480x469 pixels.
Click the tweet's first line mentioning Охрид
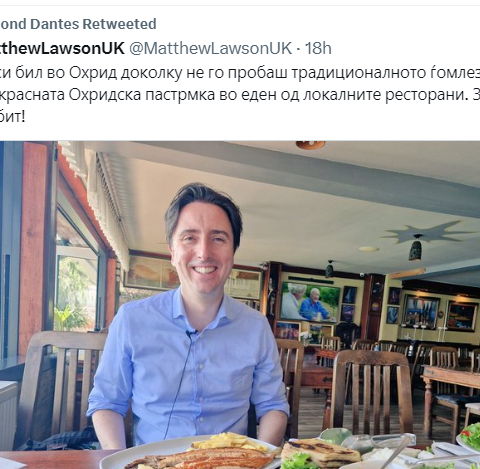pyautogui.click(x=240, y=72)
